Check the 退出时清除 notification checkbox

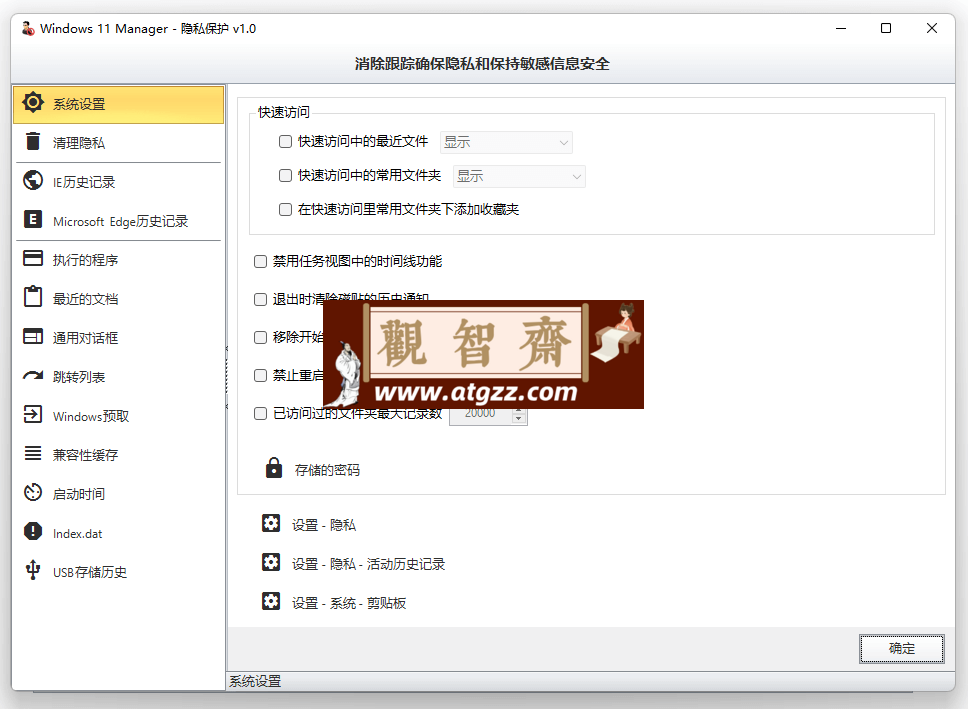pyautogui.click(x=261, y=300)
